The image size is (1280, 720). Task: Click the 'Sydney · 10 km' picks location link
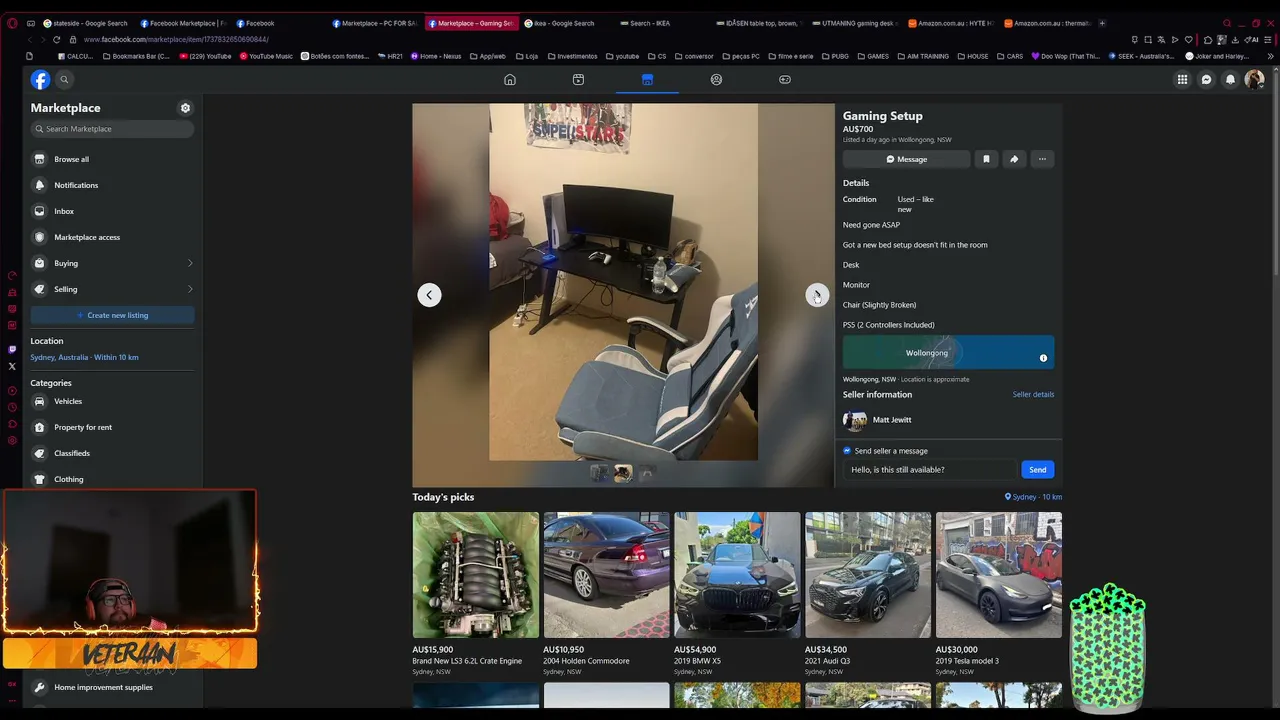1033,497
